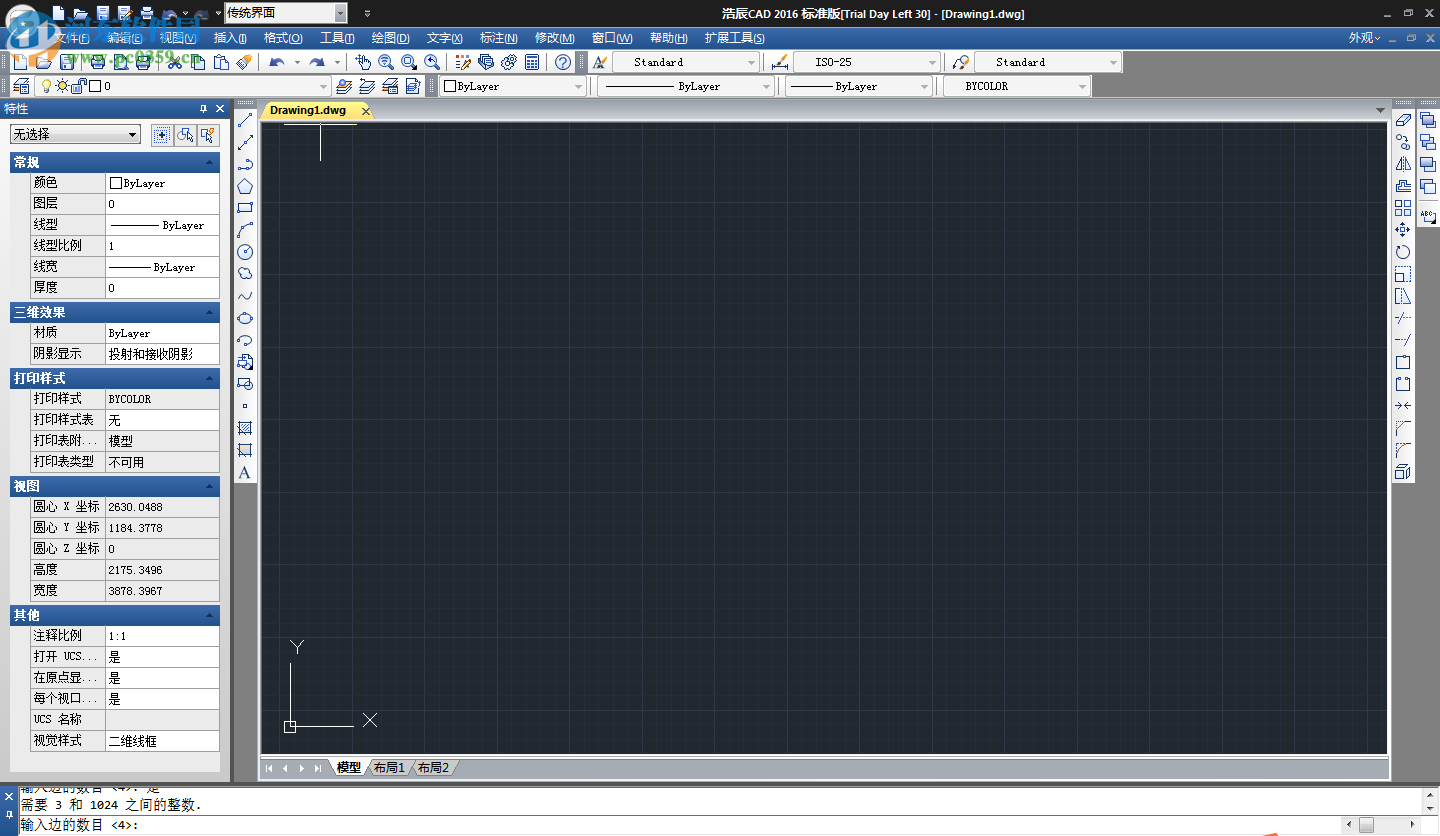Toggle auto-hide pin on Properties panel
Screen dimensions: 1440x836
[x=203, y=108]
